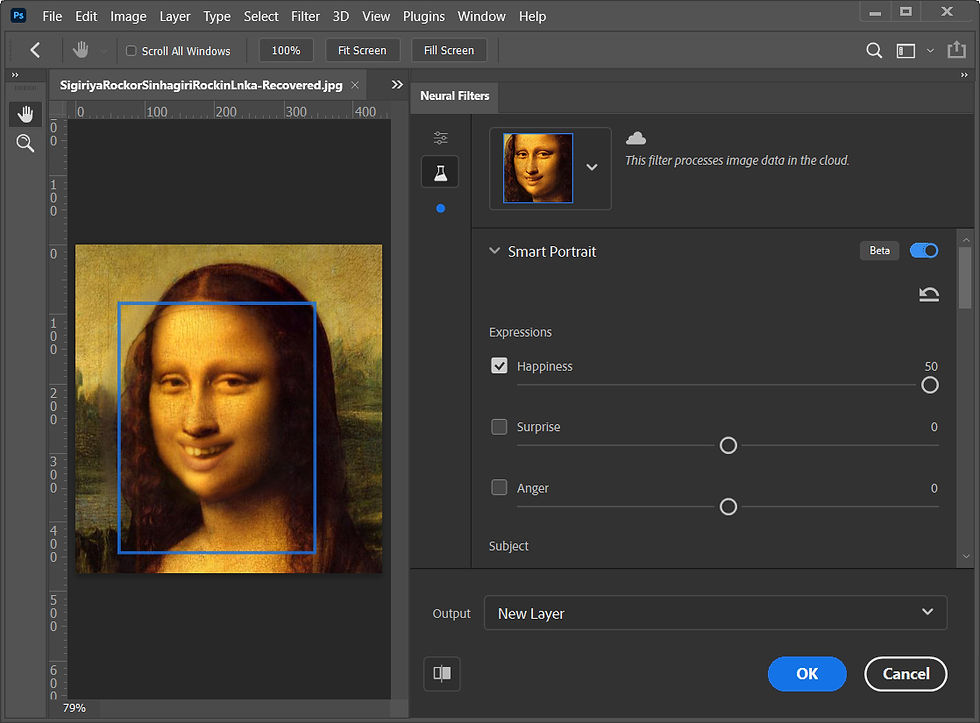Toggle the before/after preview icon
980x723 pixels.
(442, 673)
